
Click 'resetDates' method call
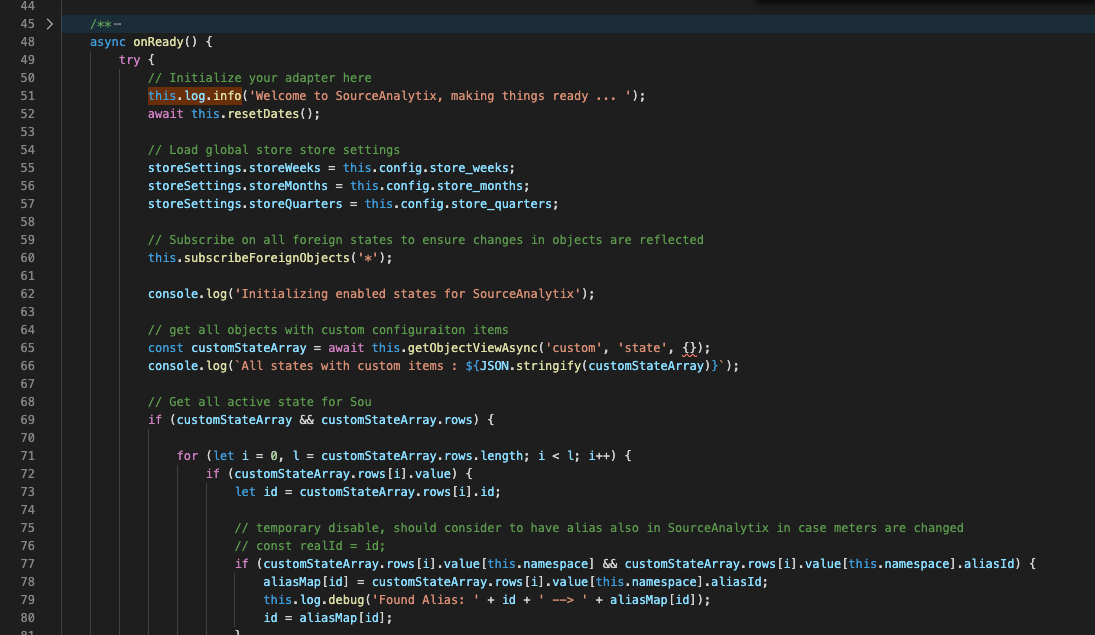coord(263,114)
